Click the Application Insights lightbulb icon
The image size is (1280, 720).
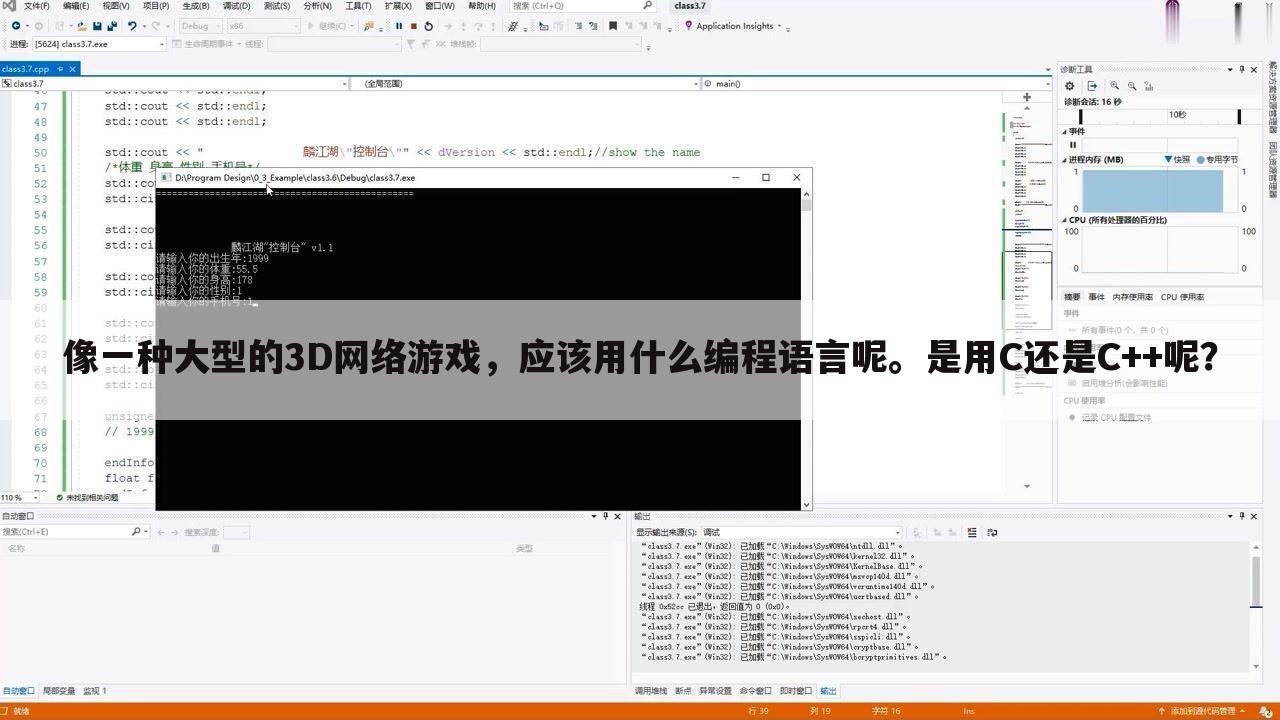689,26
